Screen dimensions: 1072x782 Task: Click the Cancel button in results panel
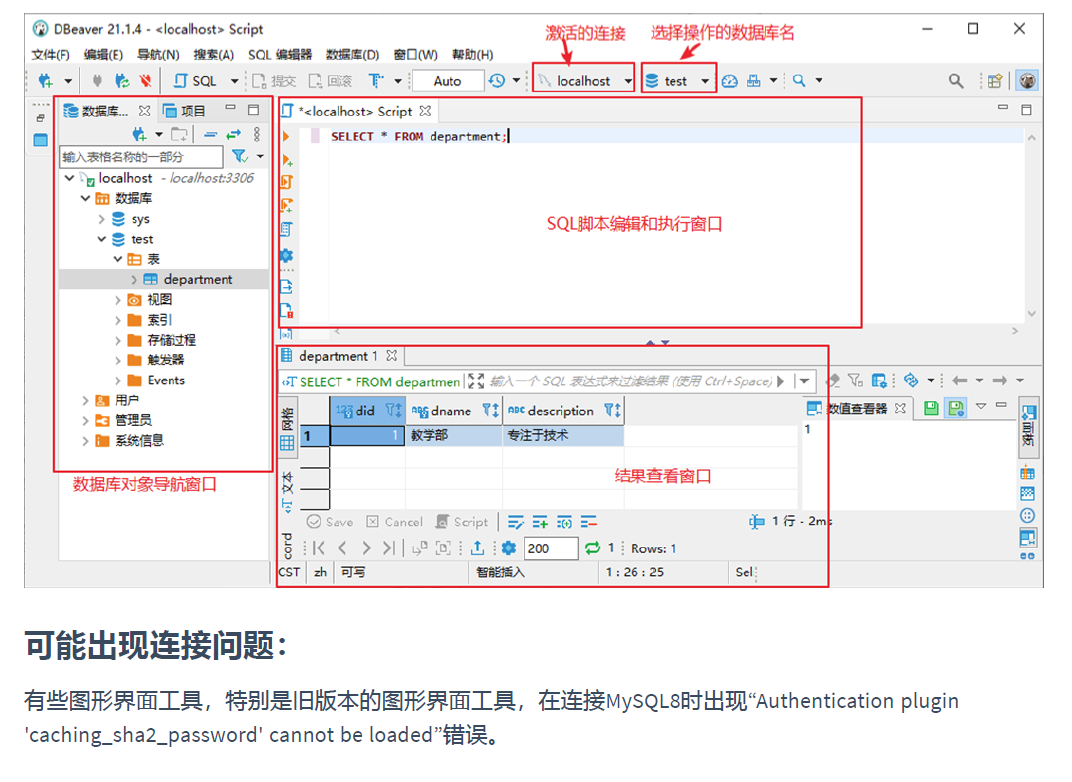(394, 522)
